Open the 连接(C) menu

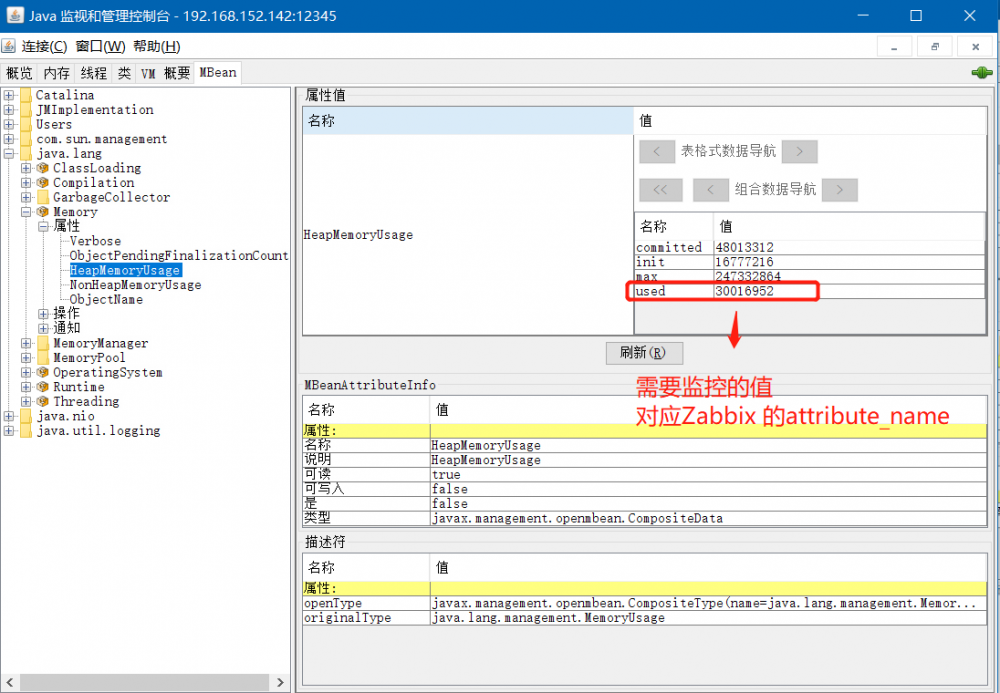(x=44, y=46)
